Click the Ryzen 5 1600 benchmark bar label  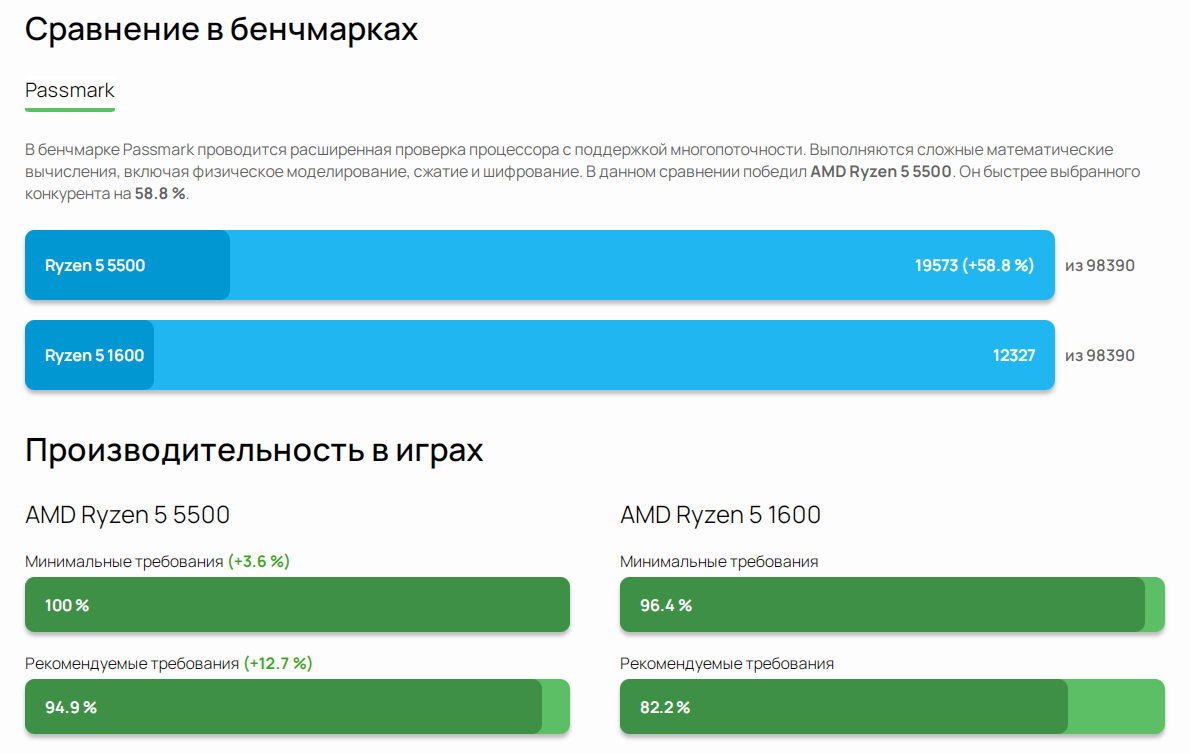click(94, 355)
